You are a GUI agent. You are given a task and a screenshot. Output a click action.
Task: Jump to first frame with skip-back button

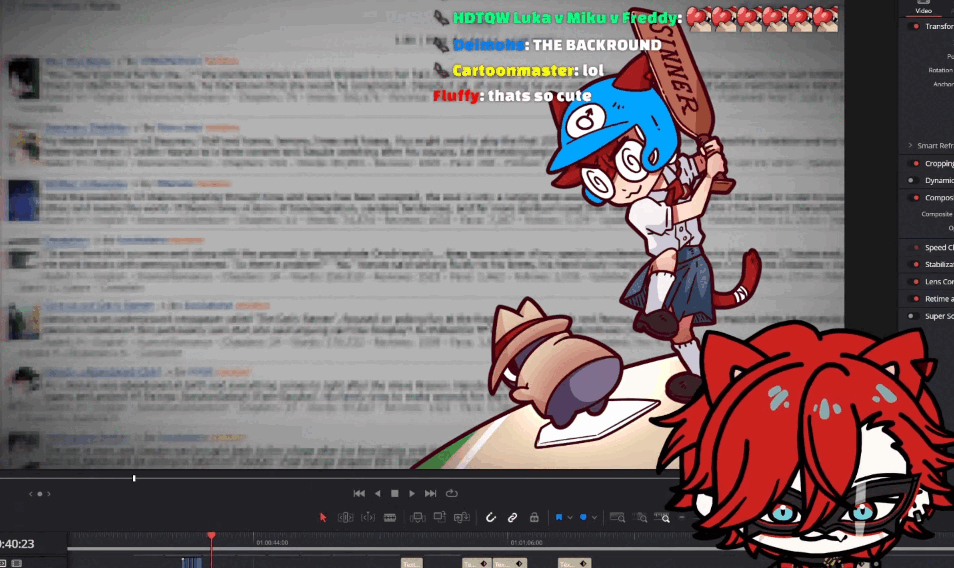359,493
